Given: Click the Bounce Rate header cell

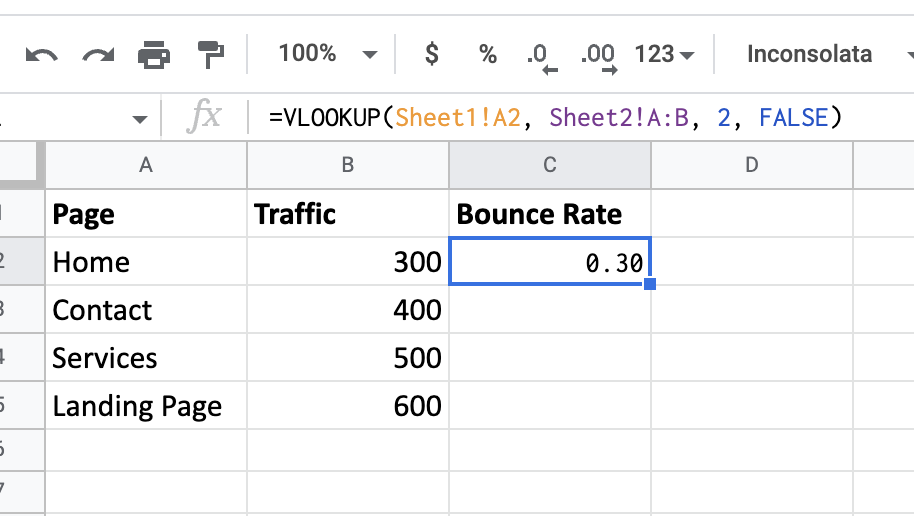Looking at the screenshot, I should tap(540, 214).
